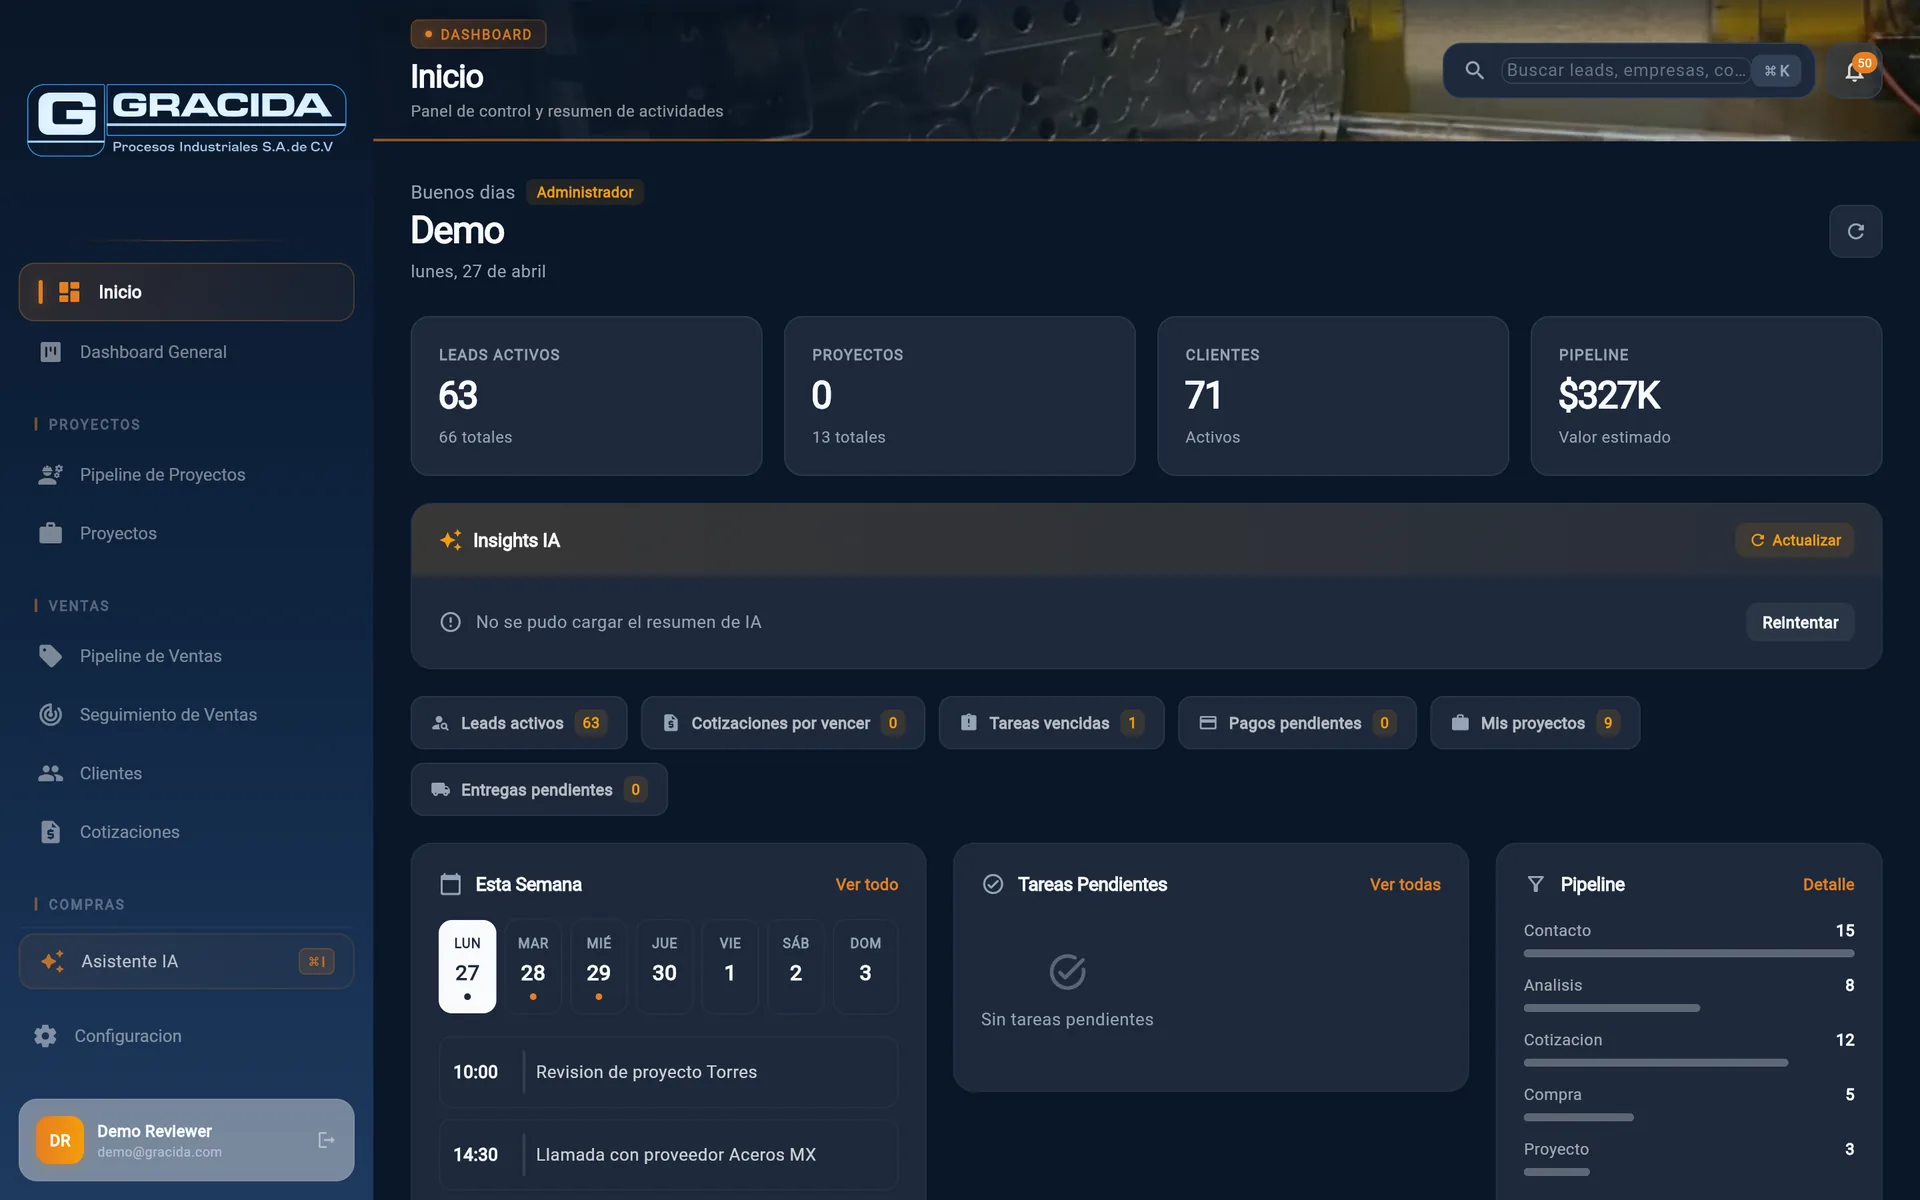Click the warning icon beside the IA error message
This screenshot has width=1920, height=1200.
(450, 622)
